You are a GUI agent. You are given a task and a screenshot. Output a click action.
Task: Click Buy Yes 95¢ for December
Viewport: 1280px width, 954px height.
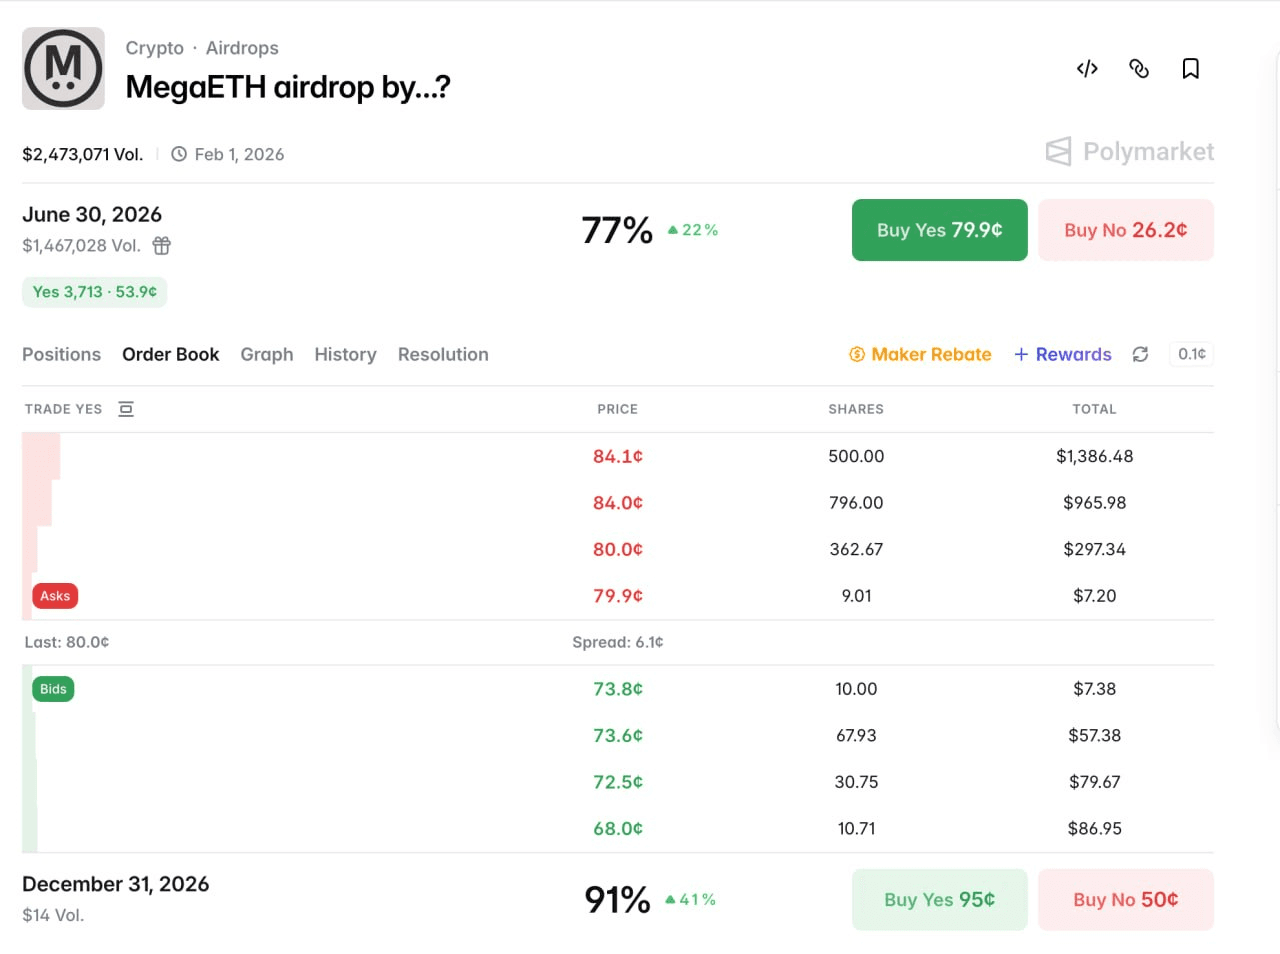coord(939,900)
